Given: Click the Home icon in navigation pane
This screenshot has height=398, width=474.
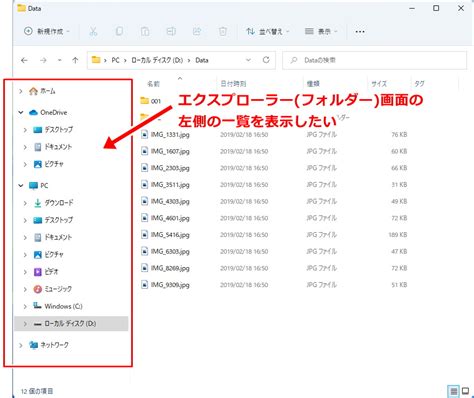Looking at the screenshot, I should coord(33,91).
